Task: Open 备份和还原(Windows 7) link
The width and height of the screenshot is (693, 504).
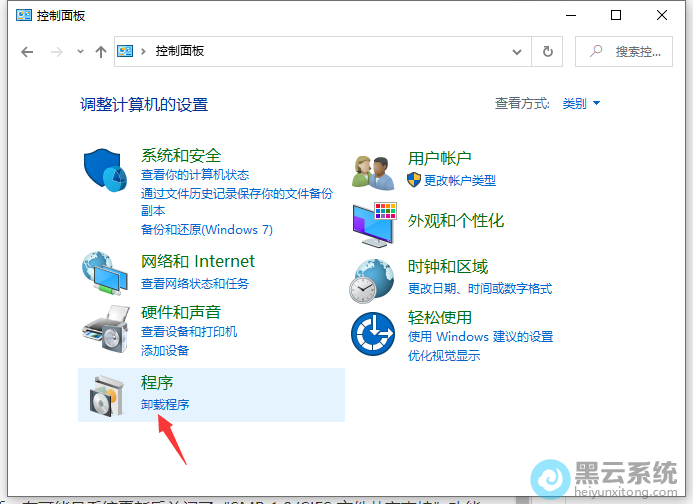Action: 206,229
